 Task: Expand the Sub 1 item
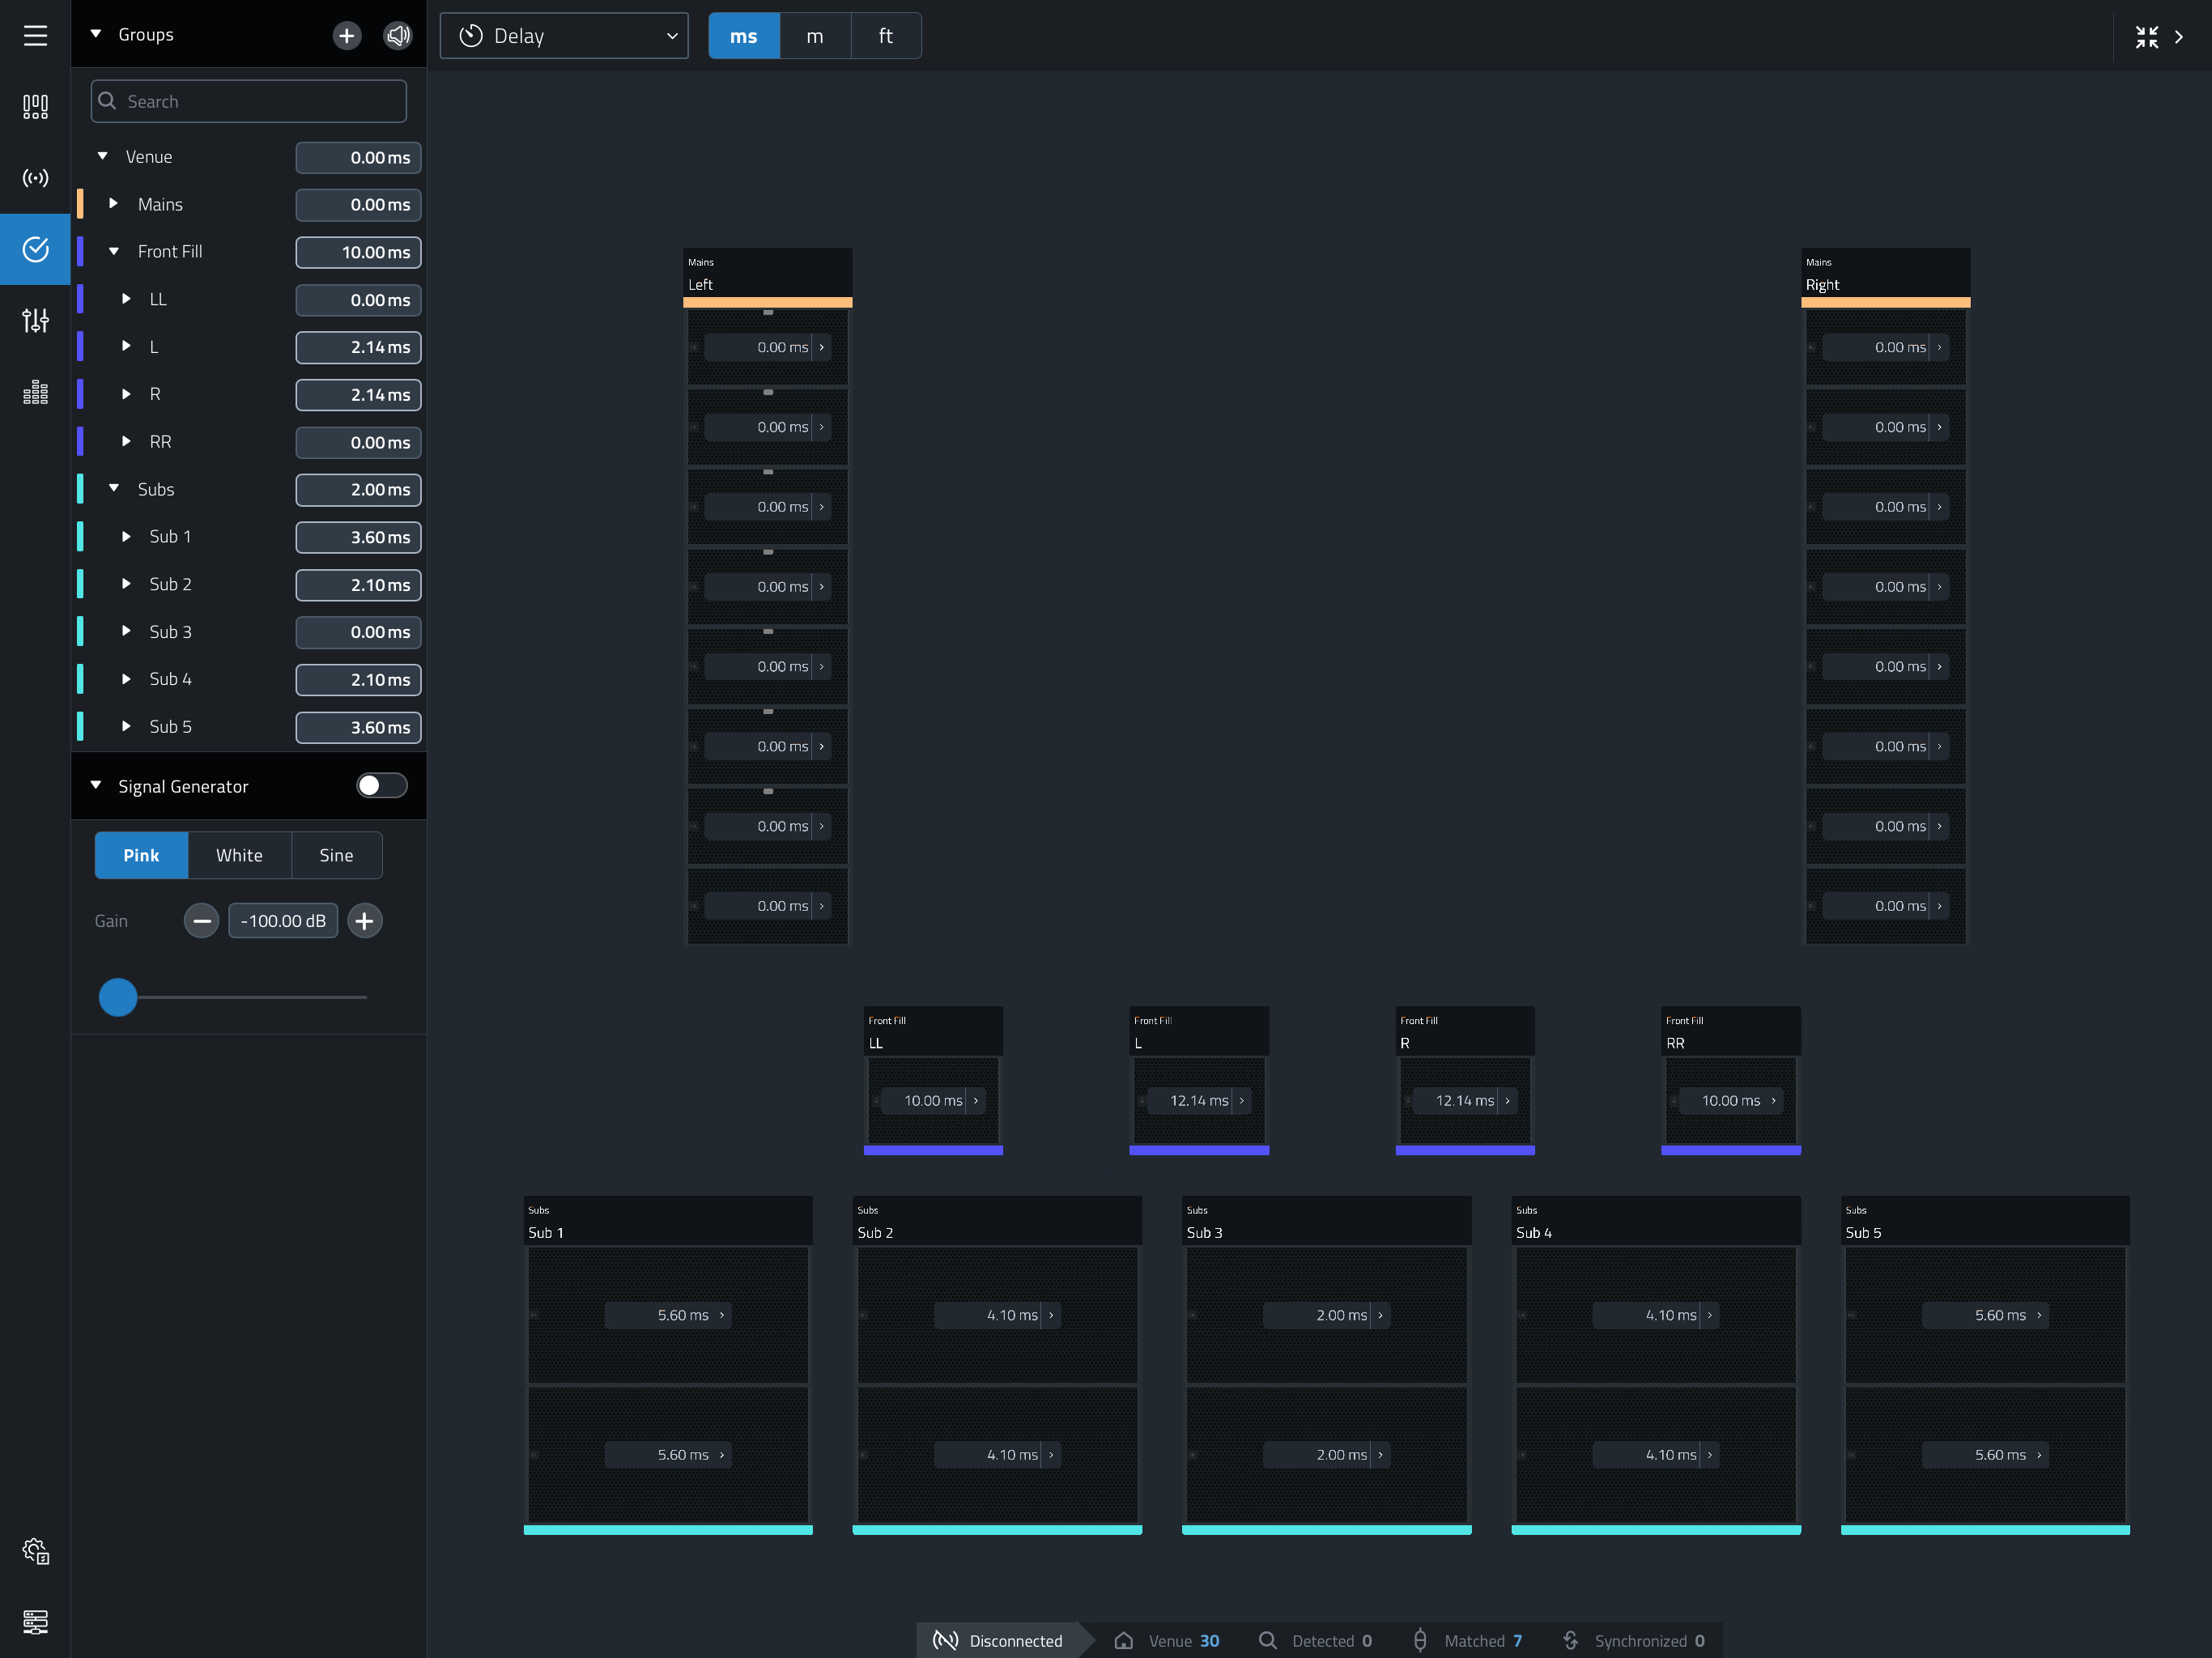coord(126,536)
